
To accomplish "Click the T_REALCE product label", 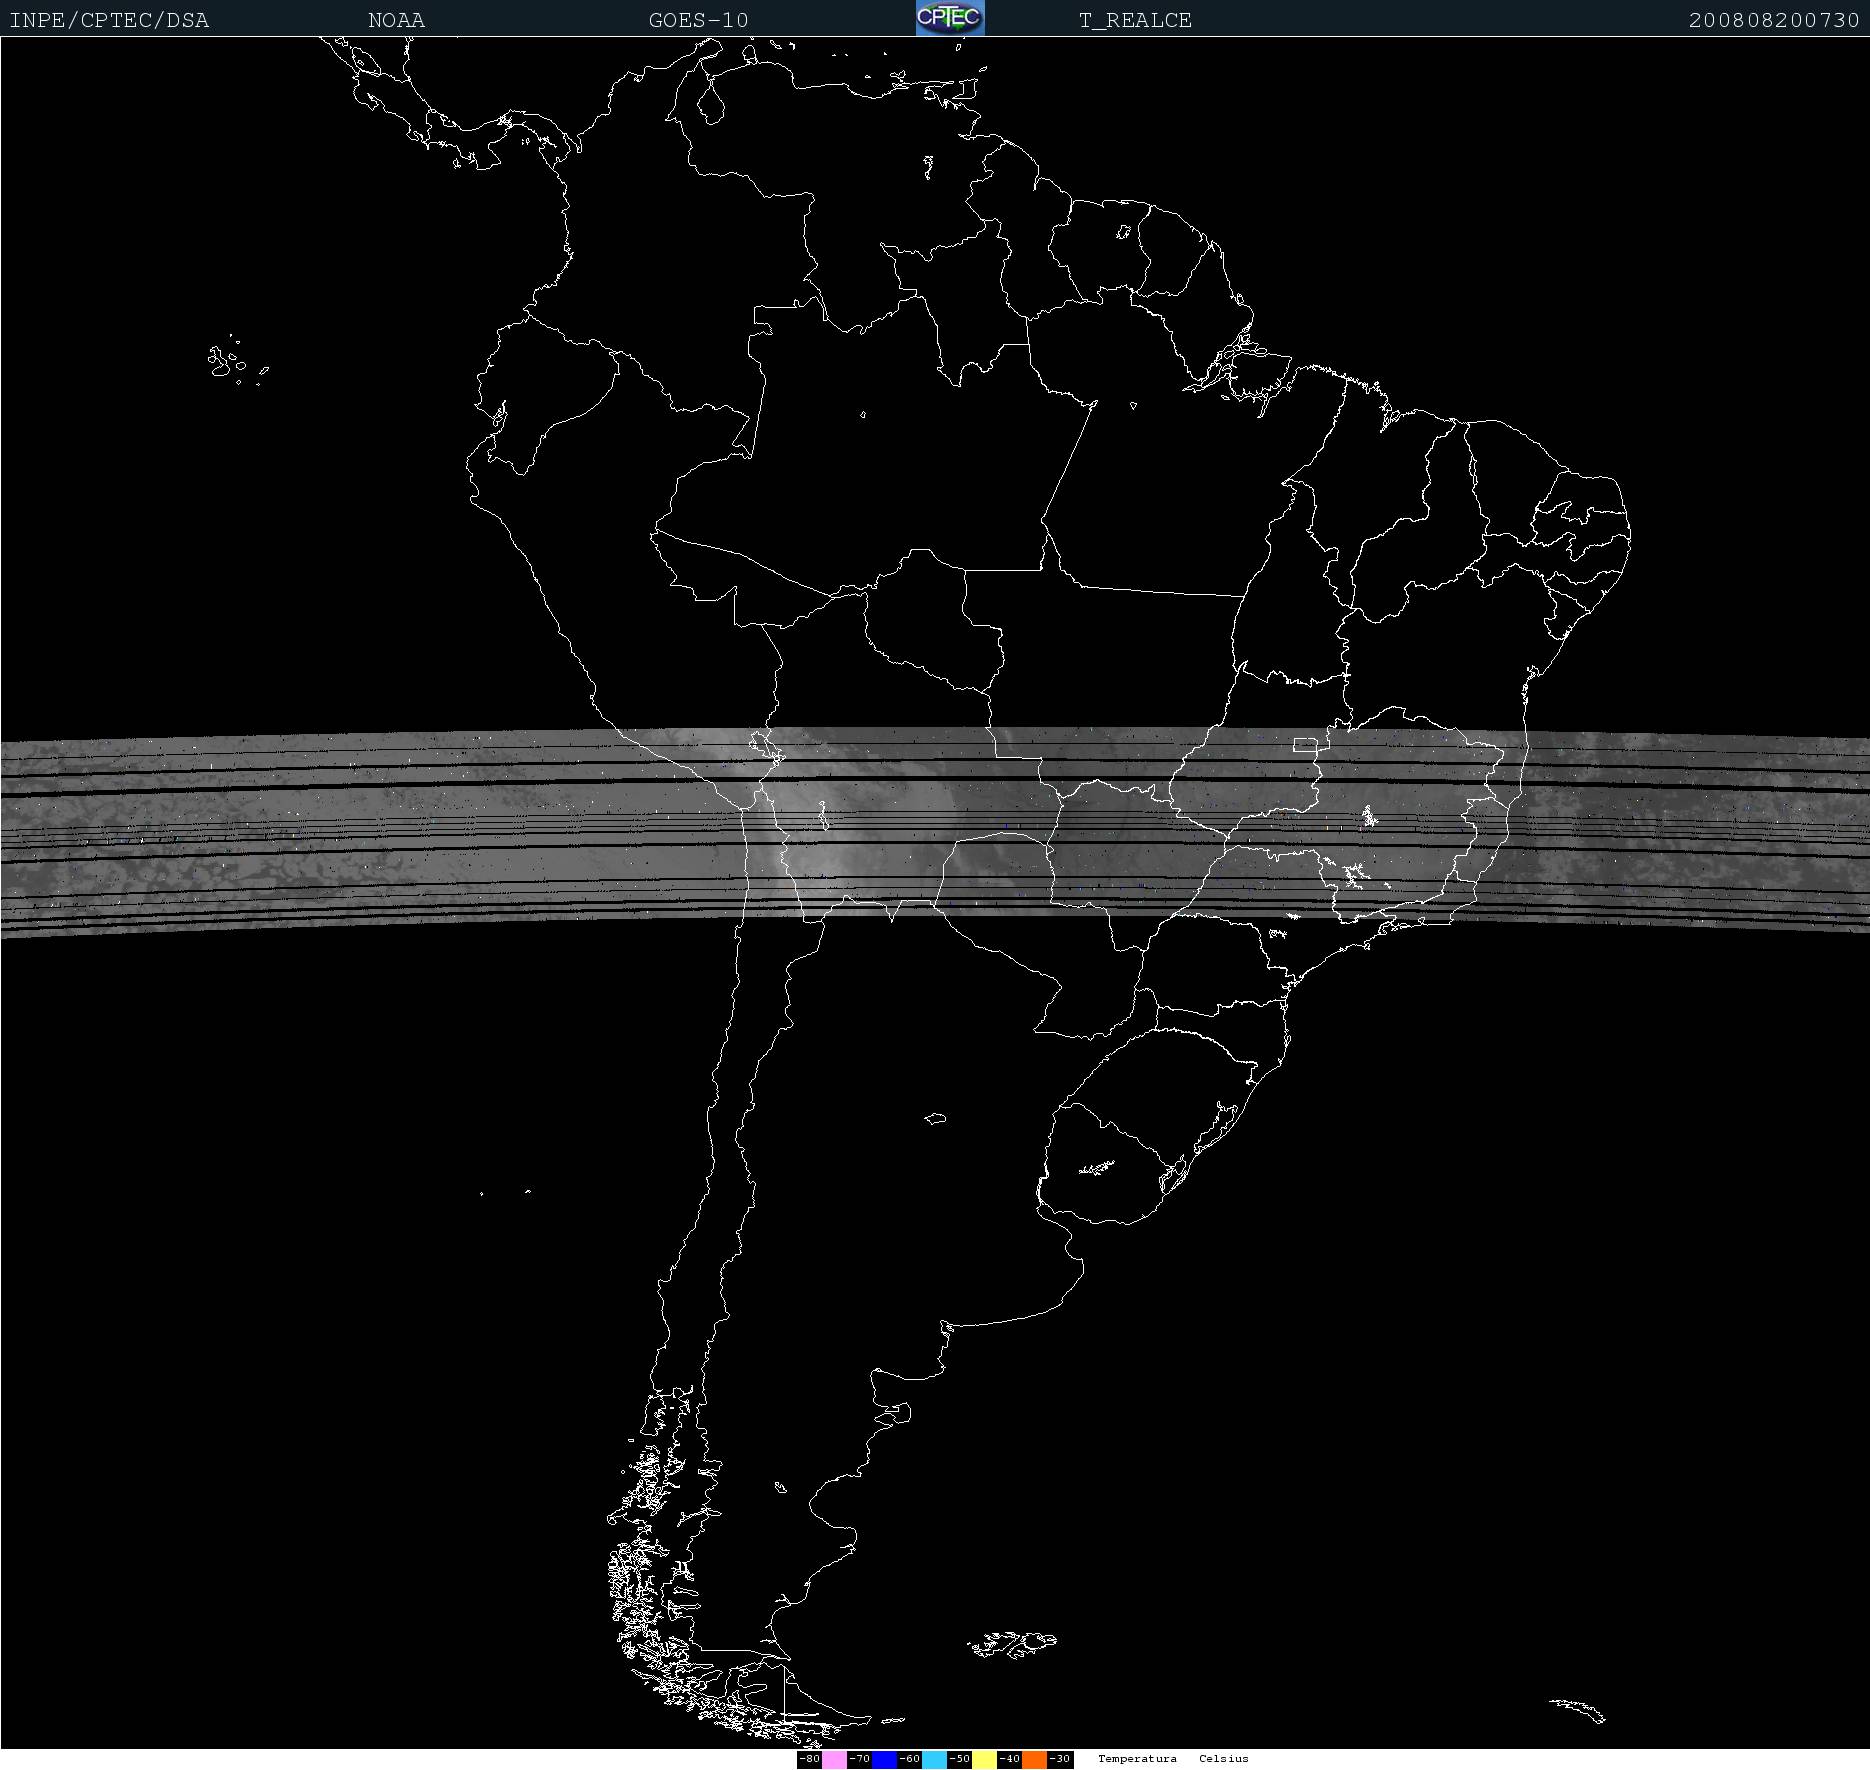I will point(1135,20).
